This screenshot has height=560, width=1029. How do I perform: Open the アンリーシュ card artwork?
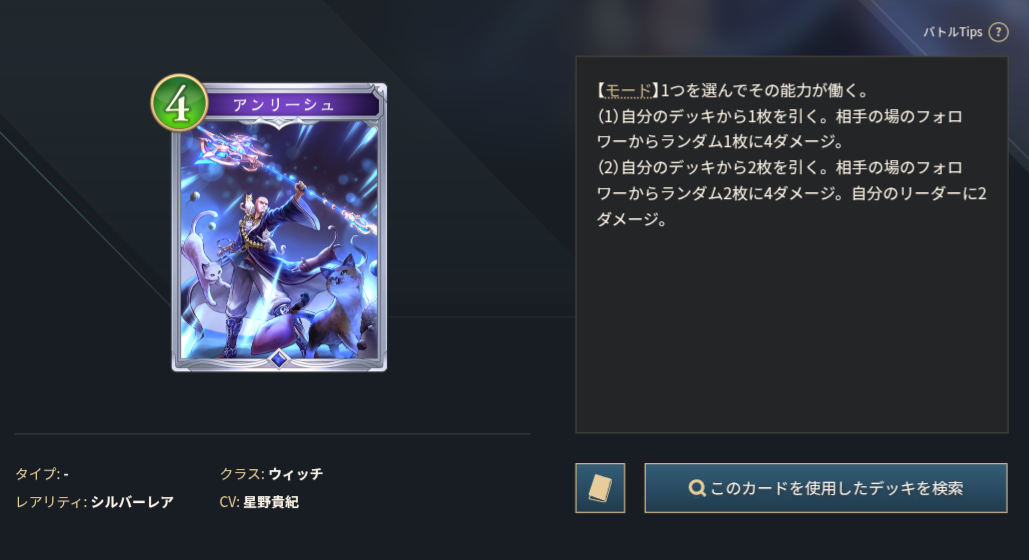point(279,240)
